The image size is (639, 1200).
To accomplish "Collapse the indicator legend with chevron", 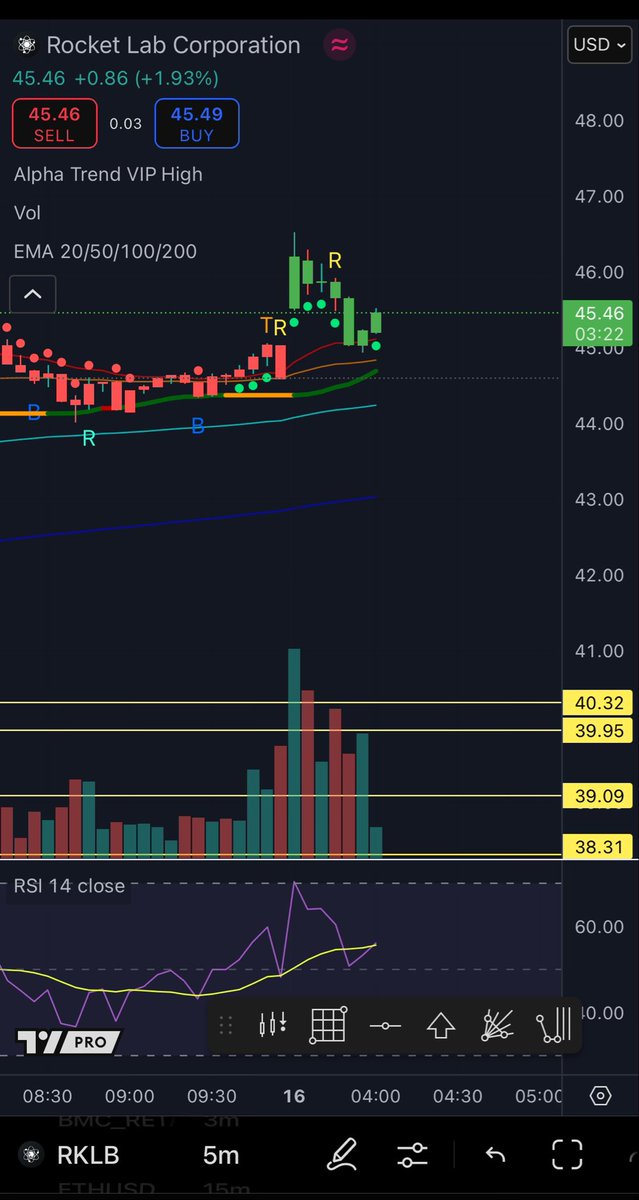I will point(33,294).
